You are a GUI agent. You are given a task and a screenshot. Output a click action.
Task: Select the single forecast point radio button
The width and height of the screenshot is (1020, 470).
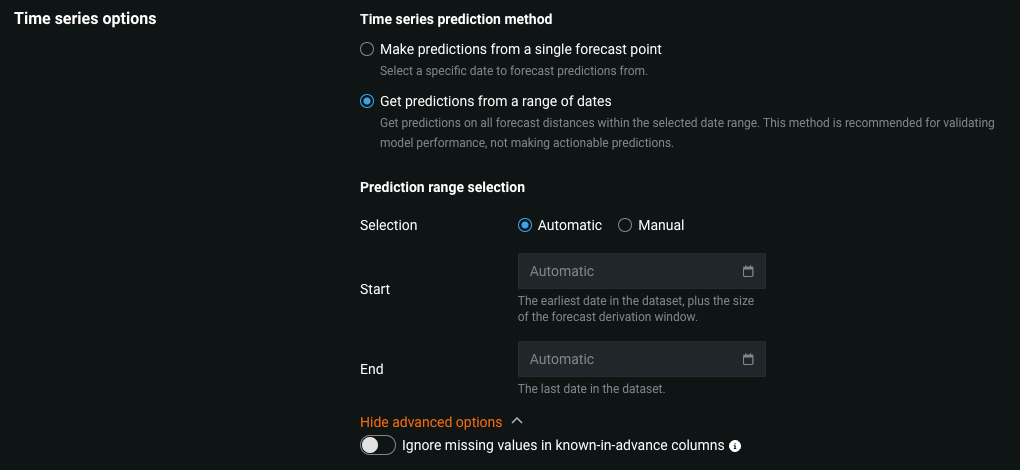coord(367,49)
